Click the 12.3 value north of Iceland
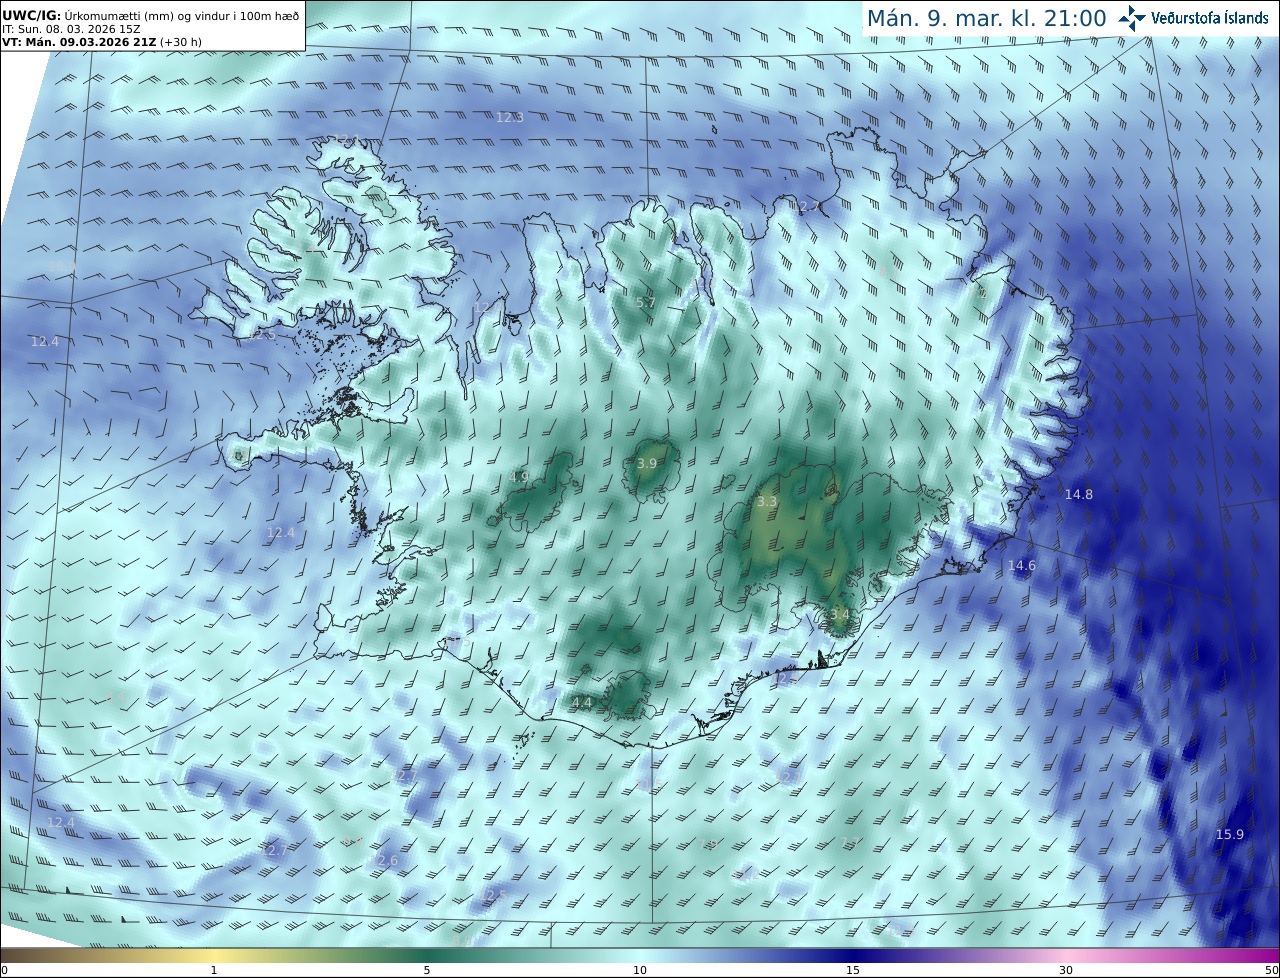This screenshot has height=978, width=1280. pyautogui.click(x=510, y=117)
